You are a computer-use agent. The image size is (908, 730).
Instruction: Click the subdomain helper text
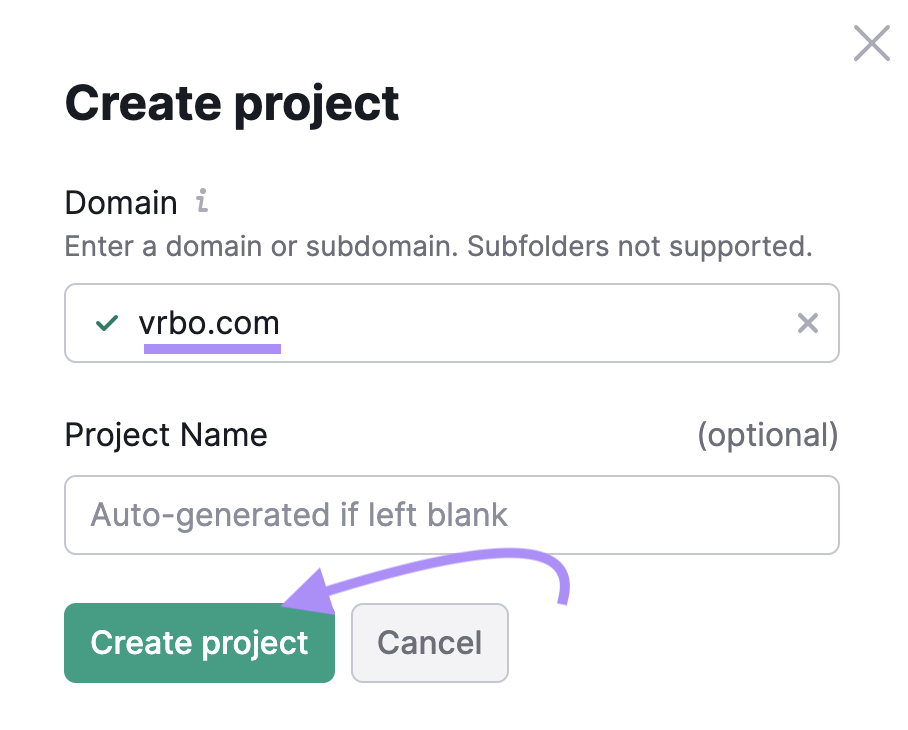coord(437,246)
